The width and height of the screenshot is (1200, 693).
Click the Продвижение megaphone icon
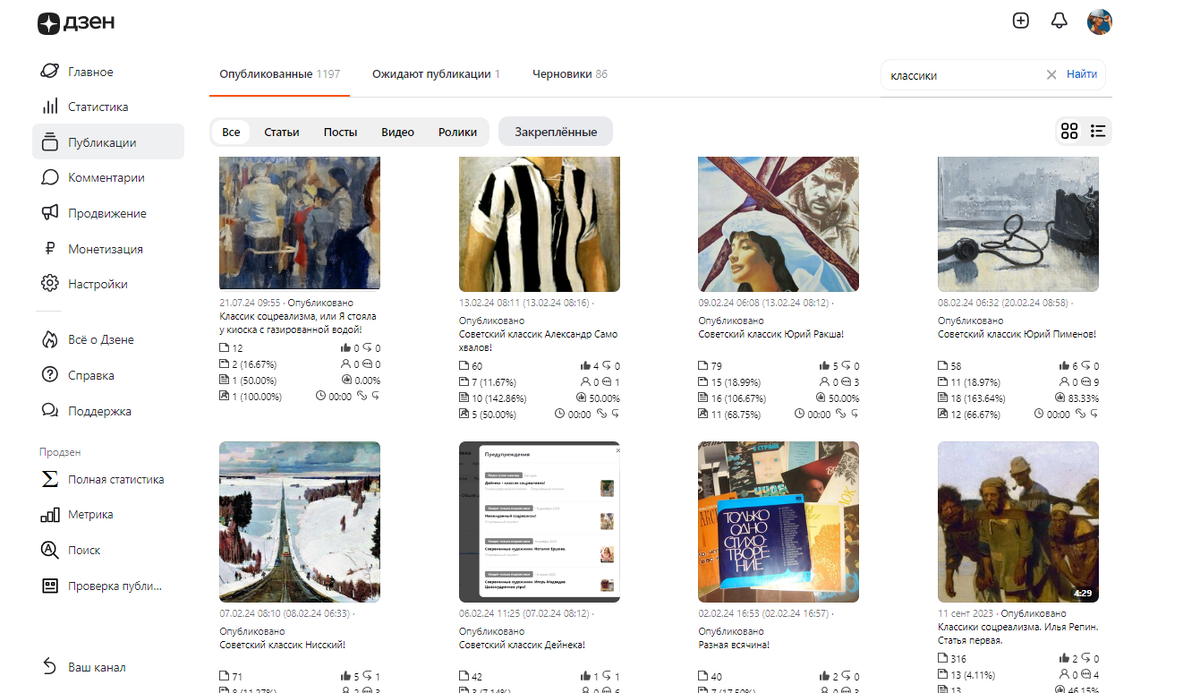49,213
